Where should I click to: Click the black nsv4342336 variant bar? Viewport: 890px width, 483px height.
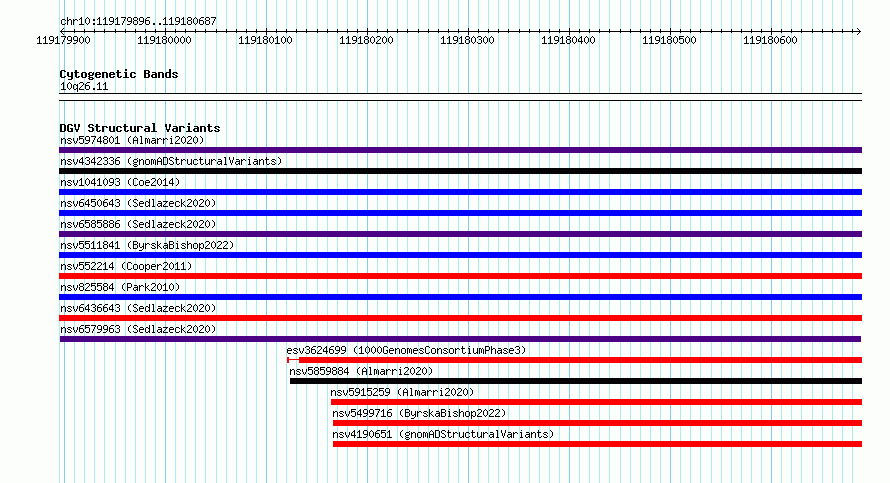pyautogui.click(x=460, y=171)
